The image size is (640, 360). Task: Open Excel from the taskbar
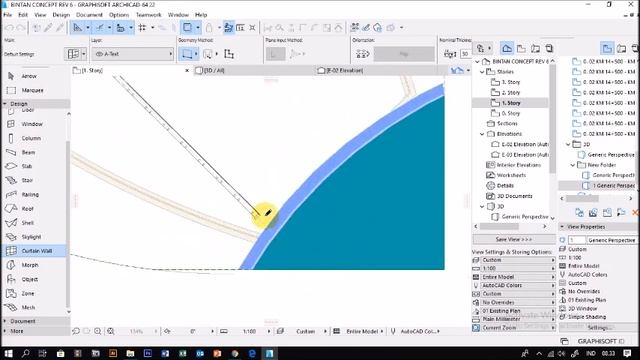point(182,353)
